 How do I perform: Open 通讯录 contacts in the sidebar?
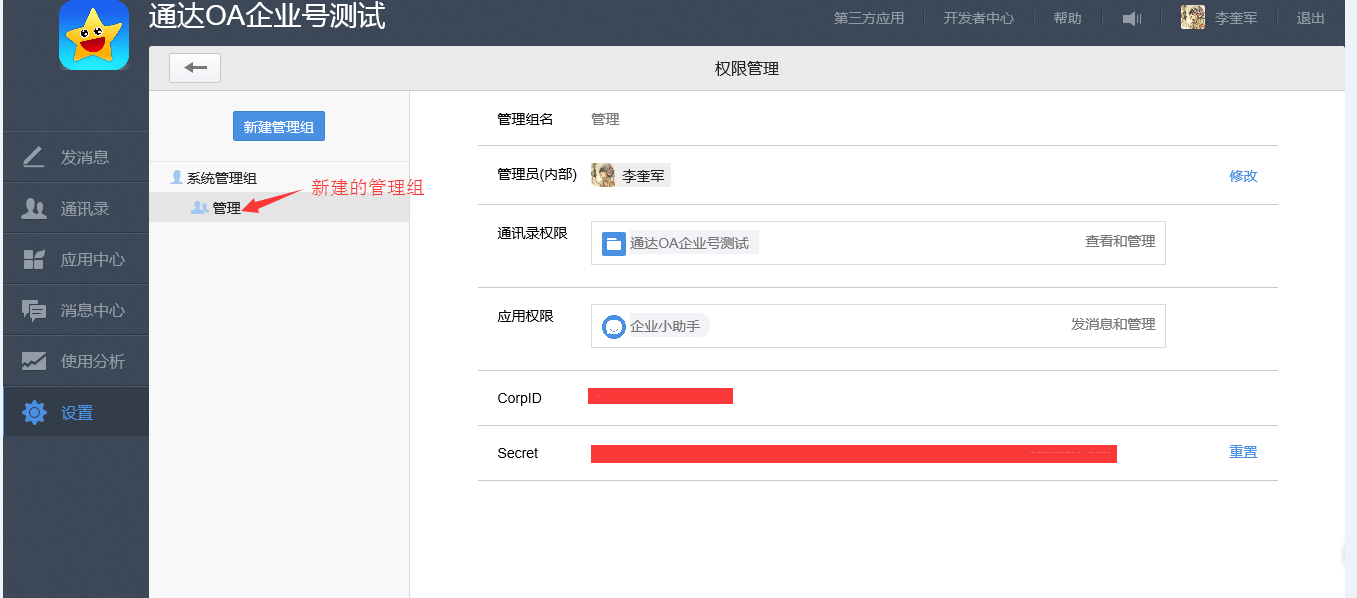(x=76, y=209)
